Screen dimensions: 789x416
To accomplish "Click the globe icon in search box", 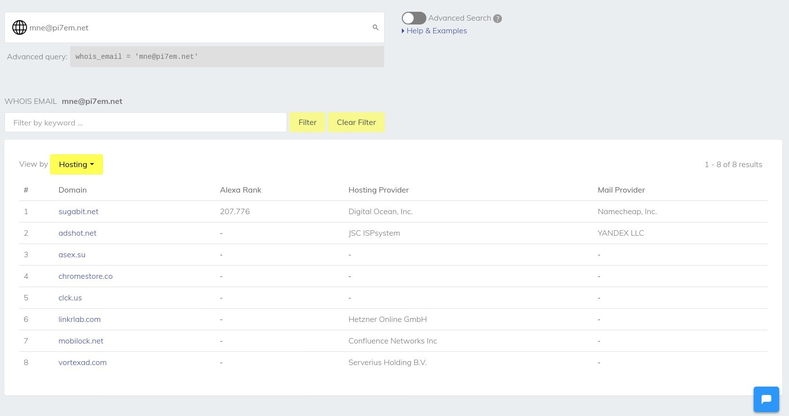I will pos(19,27).
